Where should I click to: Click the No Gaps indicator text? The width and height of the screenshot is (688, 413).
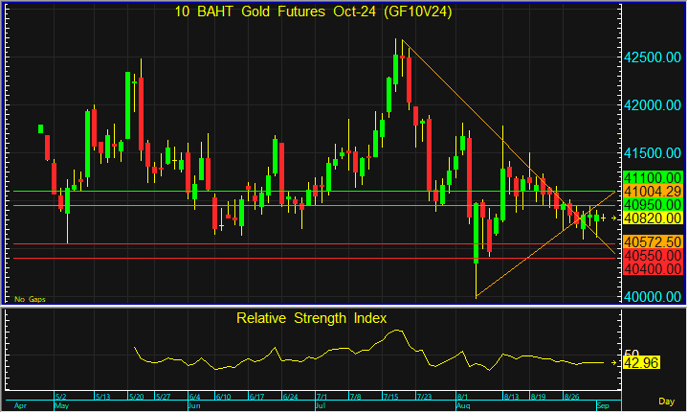click(28, 298)
